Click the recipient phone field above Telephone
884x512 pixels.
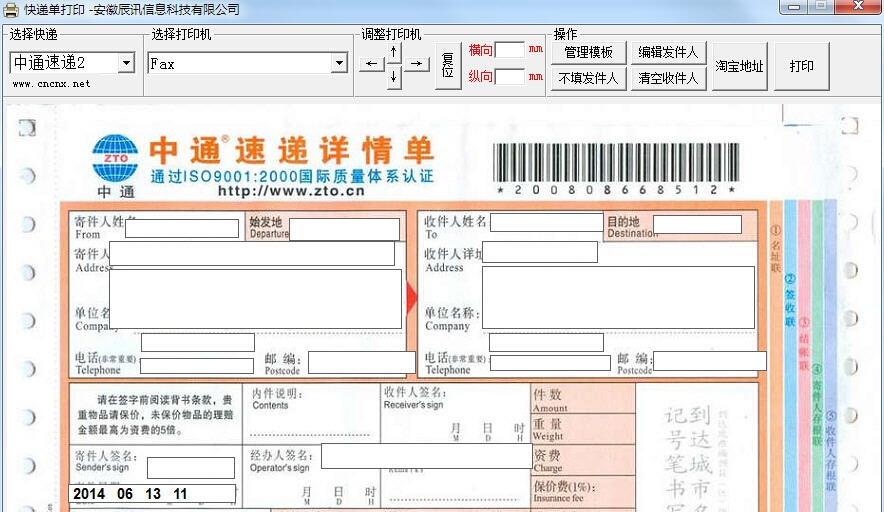tap(546, 342)
